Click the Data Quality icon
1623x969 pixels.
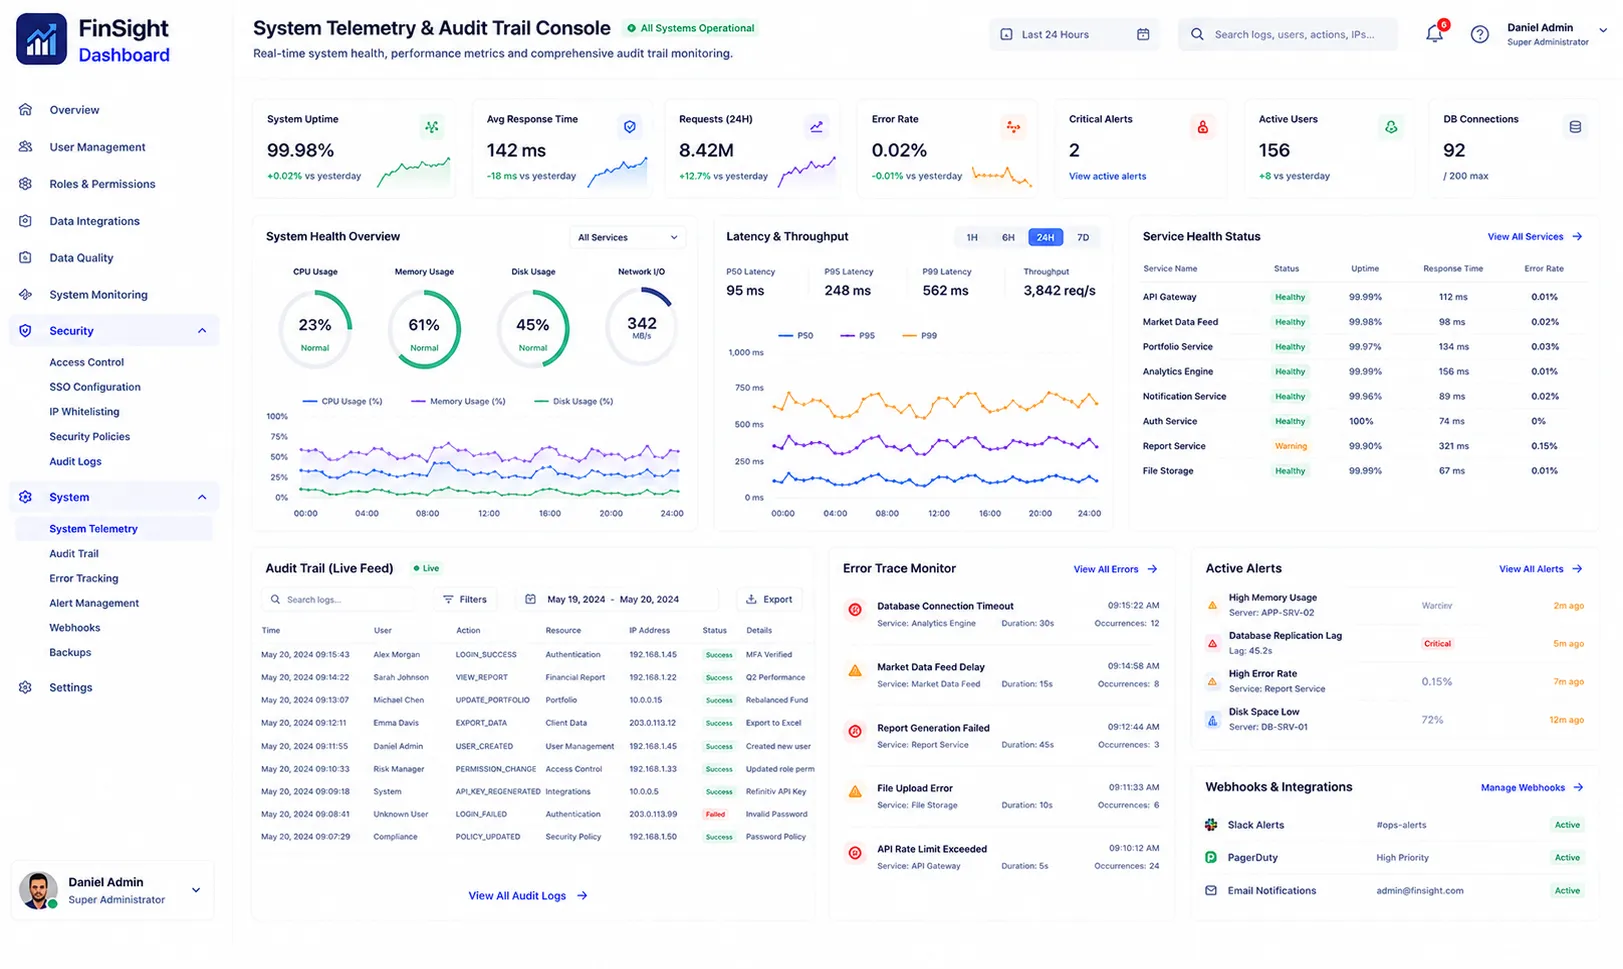(26, 258)
